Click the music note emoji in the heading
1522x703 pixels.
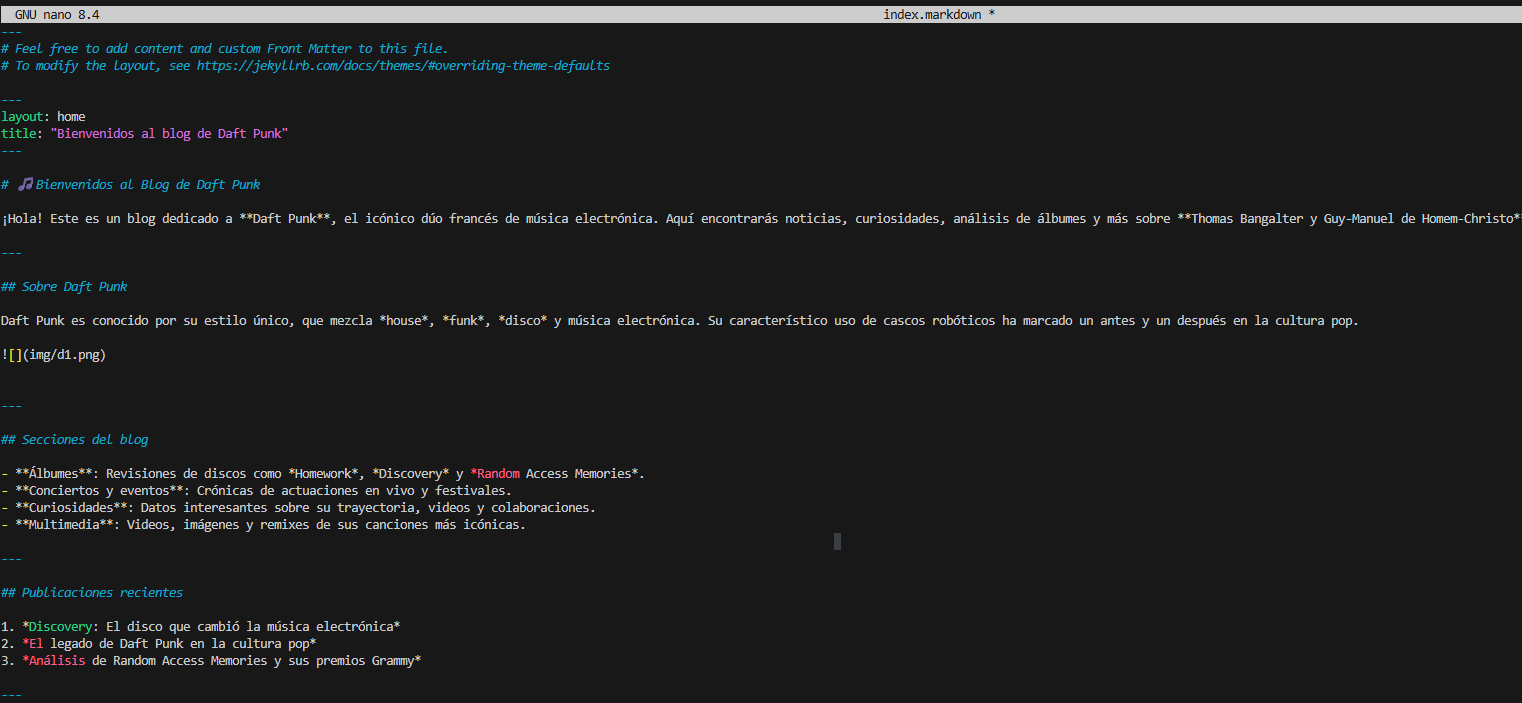(26, 185)
